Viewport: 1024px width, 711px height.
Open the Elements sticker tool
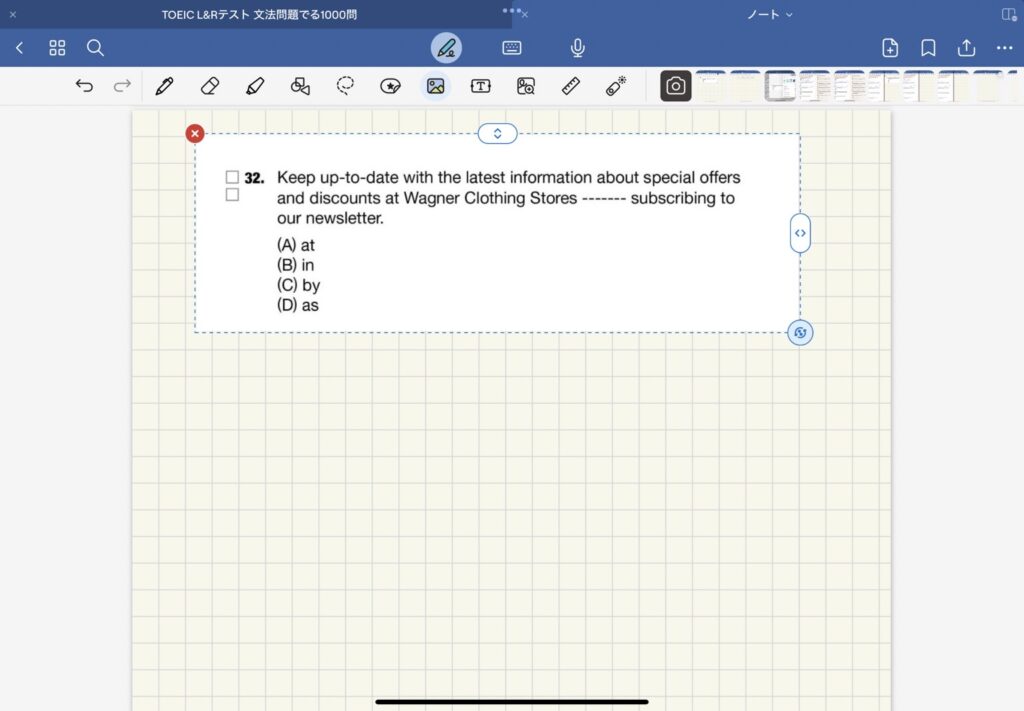click(390, 86)
